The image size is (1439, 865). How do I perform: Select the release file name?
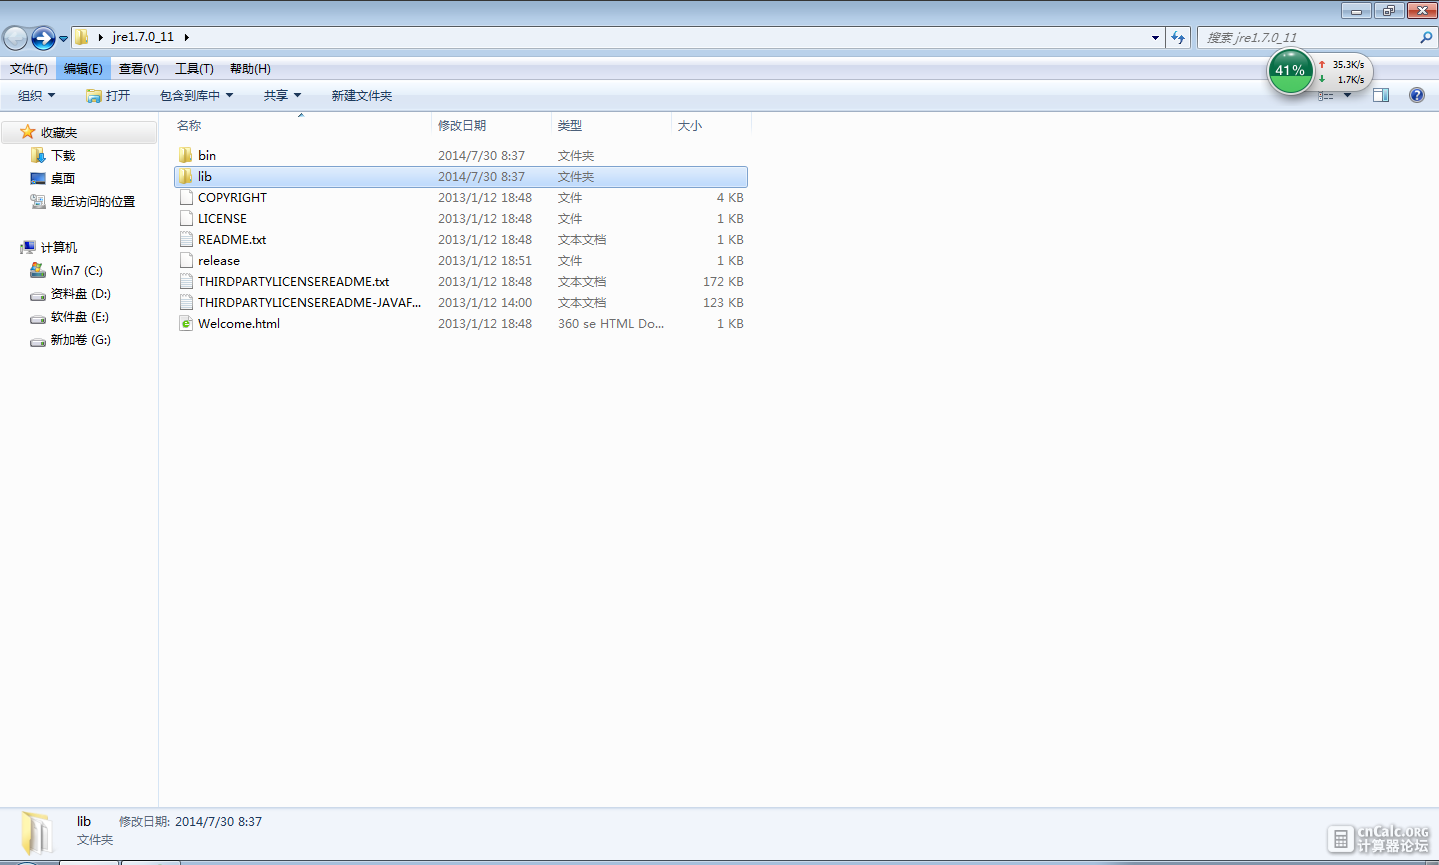[219, 261]
